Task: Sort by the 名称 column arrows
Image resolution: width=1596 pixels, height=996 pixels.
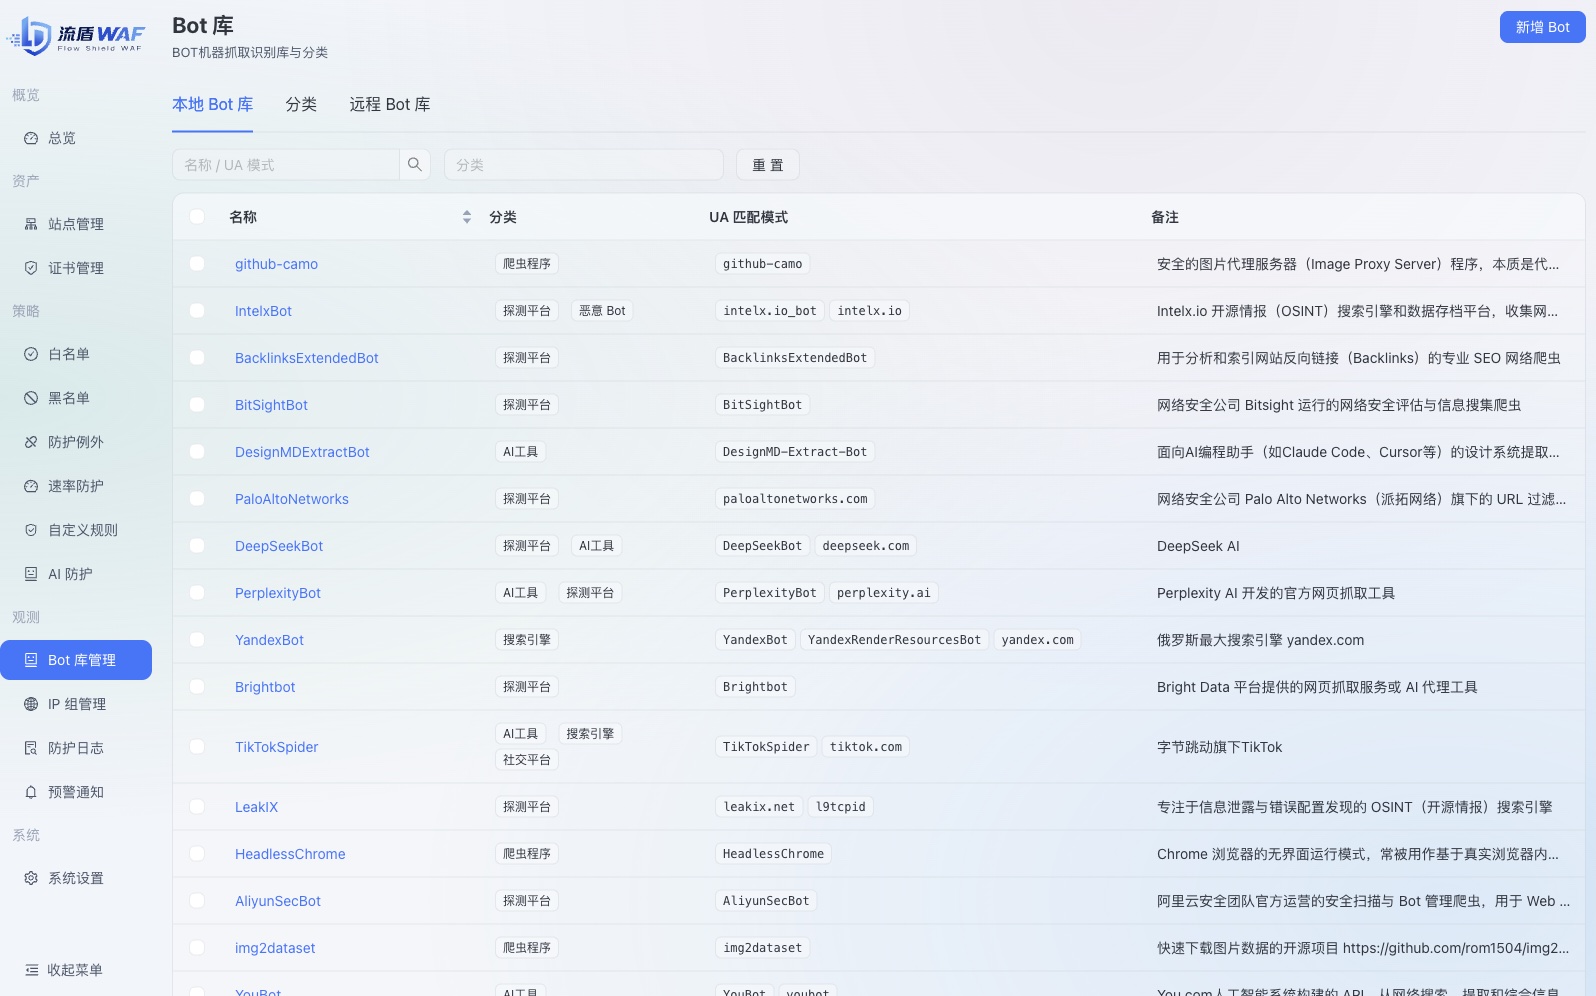Action: coord(467,217)
